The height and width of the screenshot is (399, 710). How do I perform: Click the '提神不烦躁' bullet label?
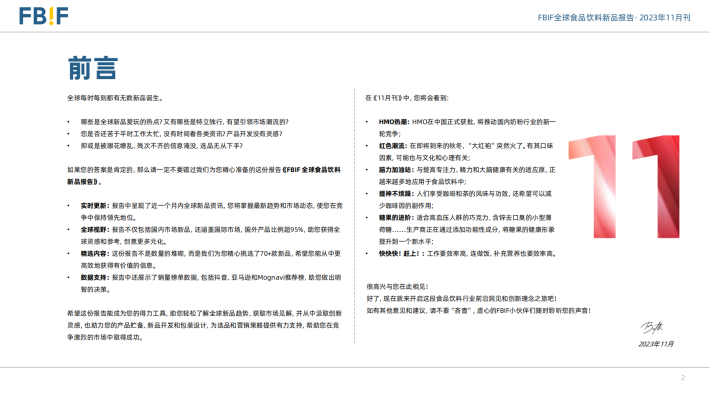click(396, 194)
